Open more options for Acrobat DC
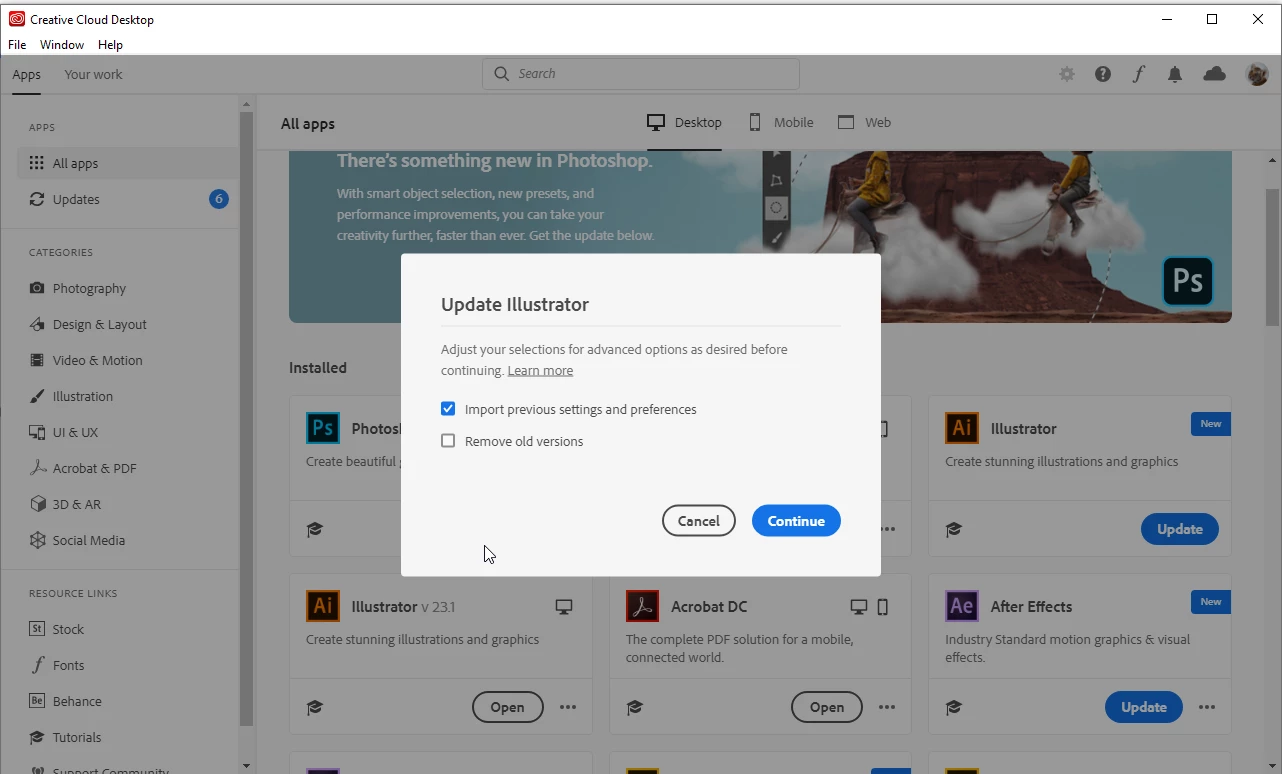 point(887,707)
